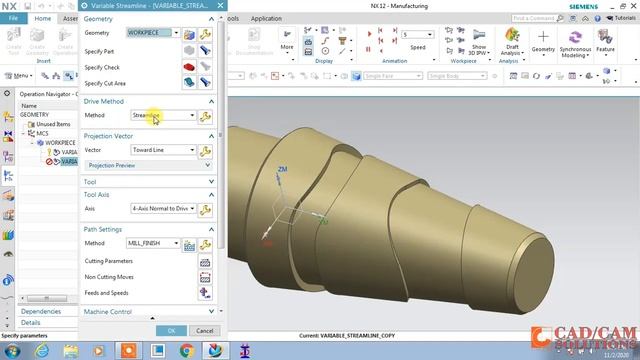Open Cutting Parameters dialog icon
Image resolution: width=640 pixels, height=360 pixels.
tap(205, 262)
